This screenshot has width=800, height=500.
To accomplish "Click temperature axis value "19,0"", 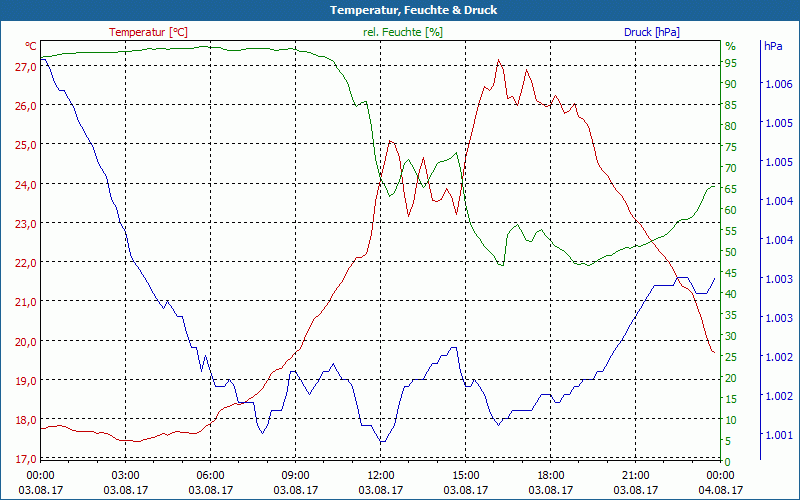I will click(26, 381).
